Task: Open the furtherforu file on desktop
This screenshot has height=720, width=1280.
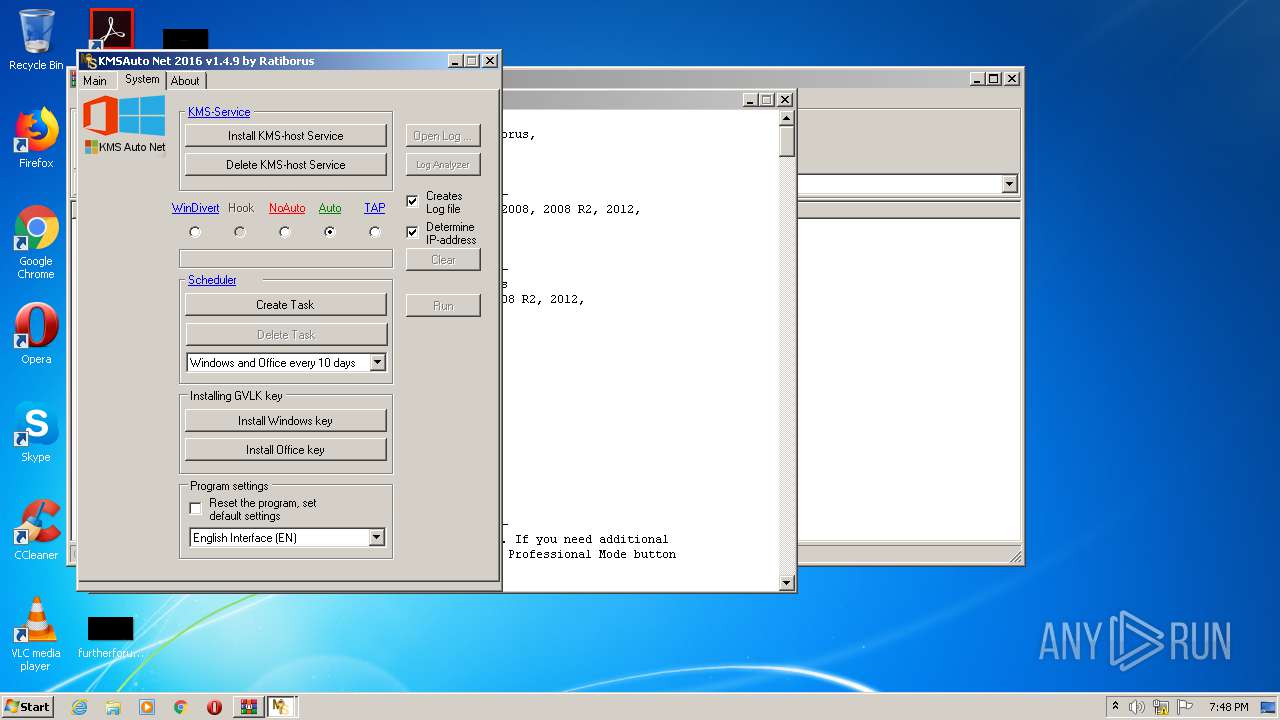Action: click(x=110, y=637)
